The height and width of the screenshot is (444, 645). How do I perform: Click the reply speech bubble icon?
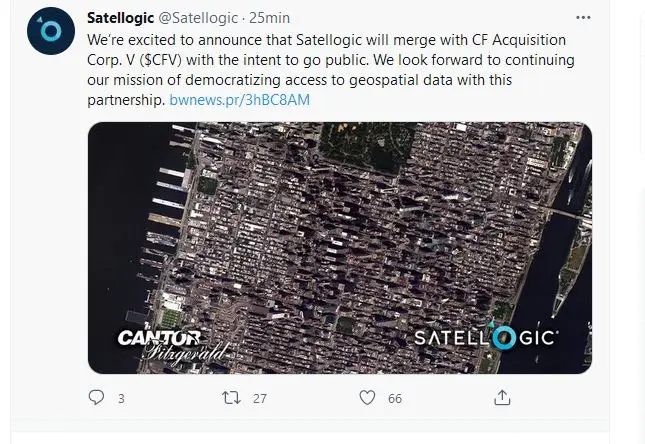click(96, 398)
